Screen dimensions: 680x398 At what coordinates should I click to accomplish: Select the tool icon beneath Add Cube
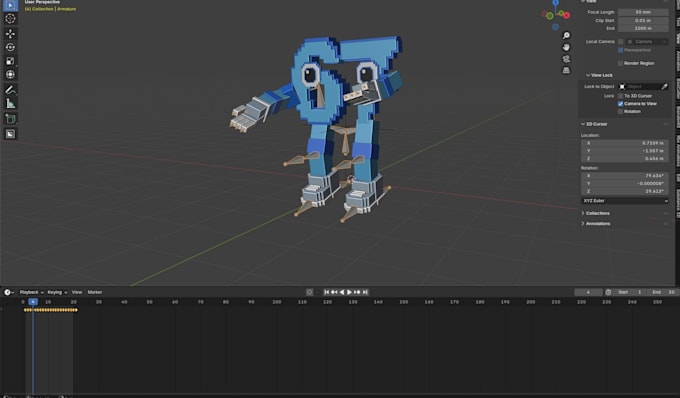point(10,134)
